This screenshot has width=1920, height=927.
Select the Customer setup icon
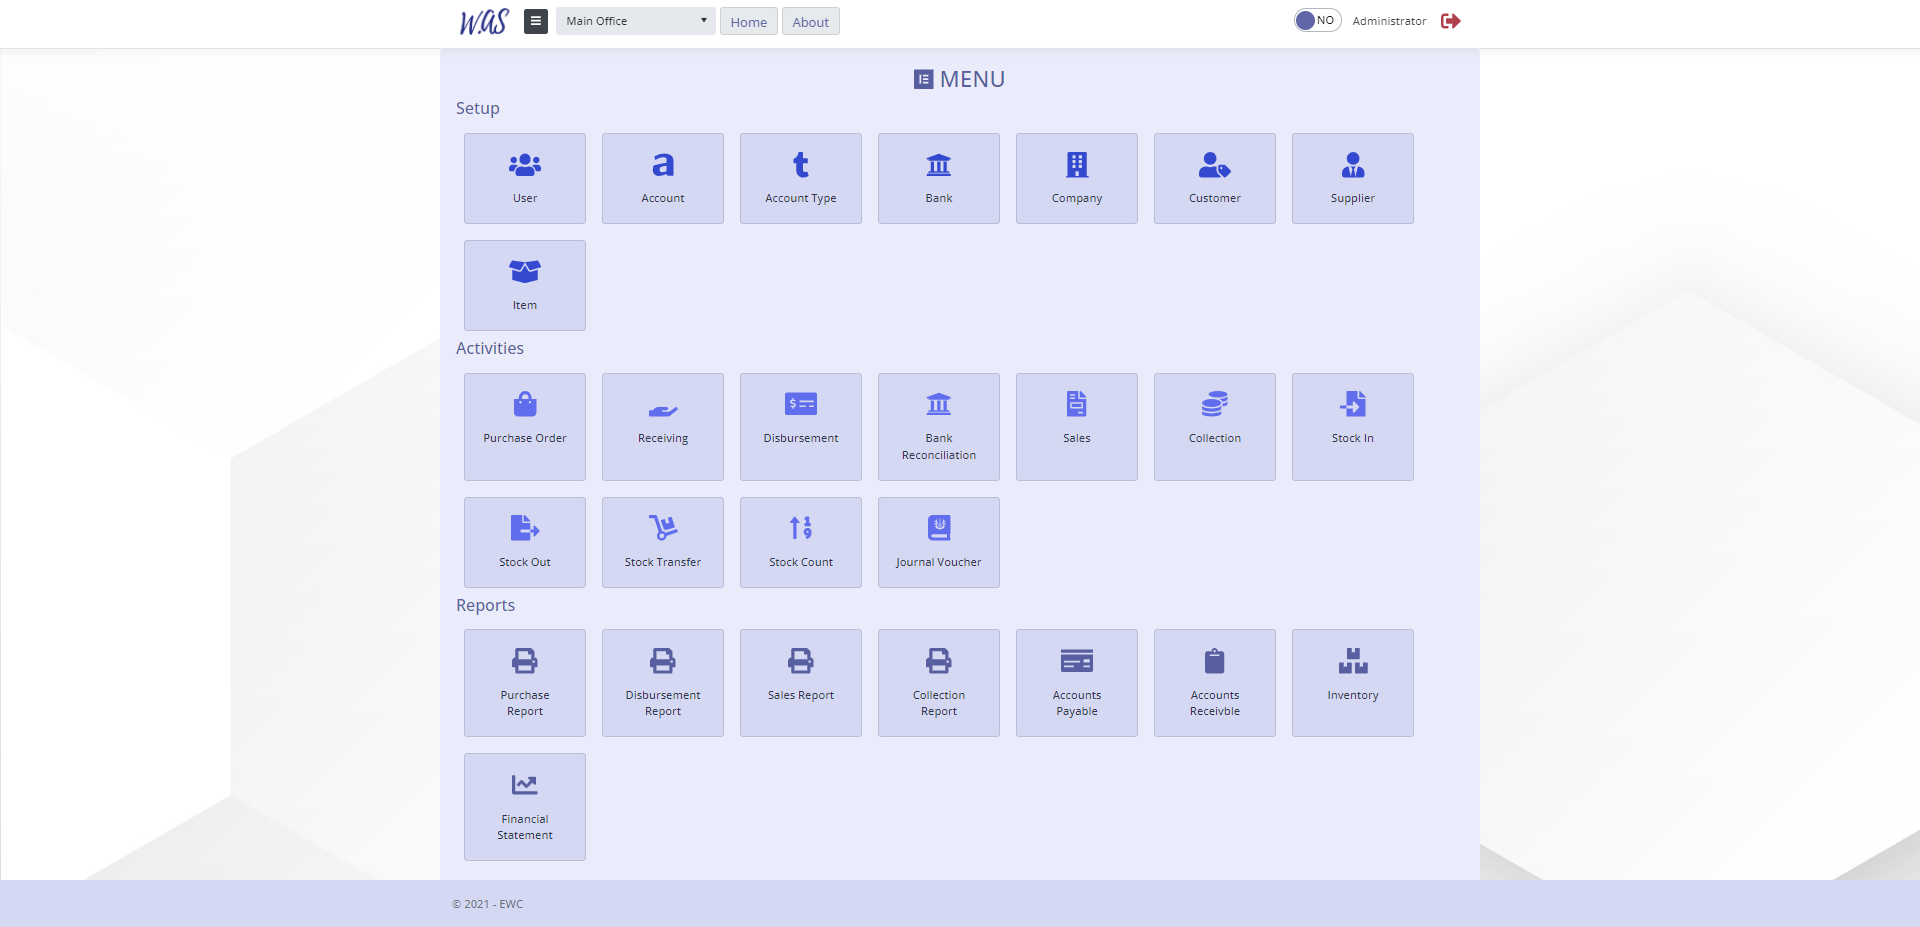point(1214,165)
